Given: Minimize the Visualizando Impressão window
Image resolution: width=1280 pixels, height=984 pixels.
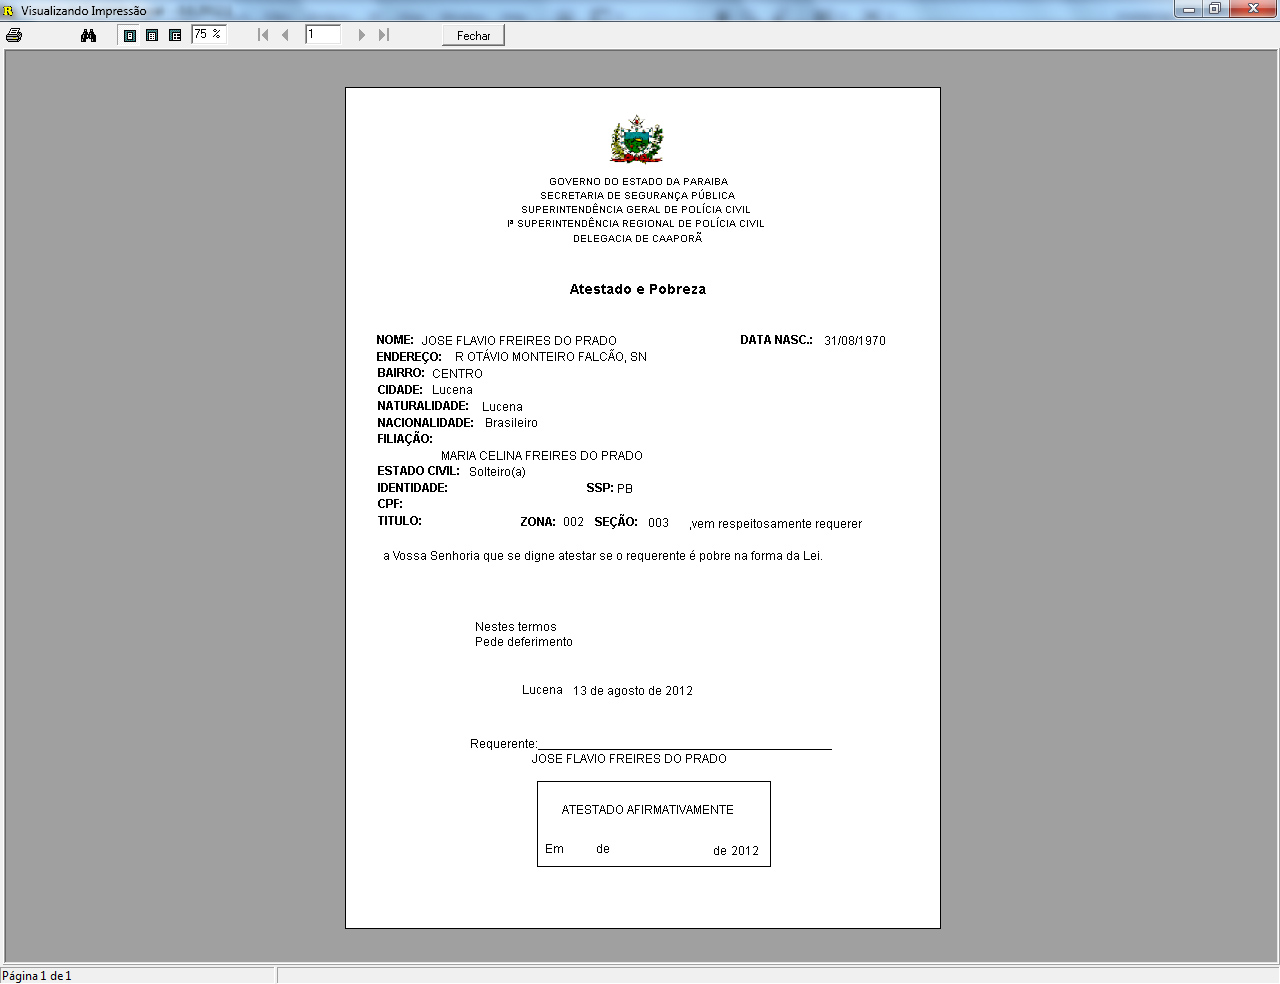Looking at the screenshot, I should (1189, 9).
